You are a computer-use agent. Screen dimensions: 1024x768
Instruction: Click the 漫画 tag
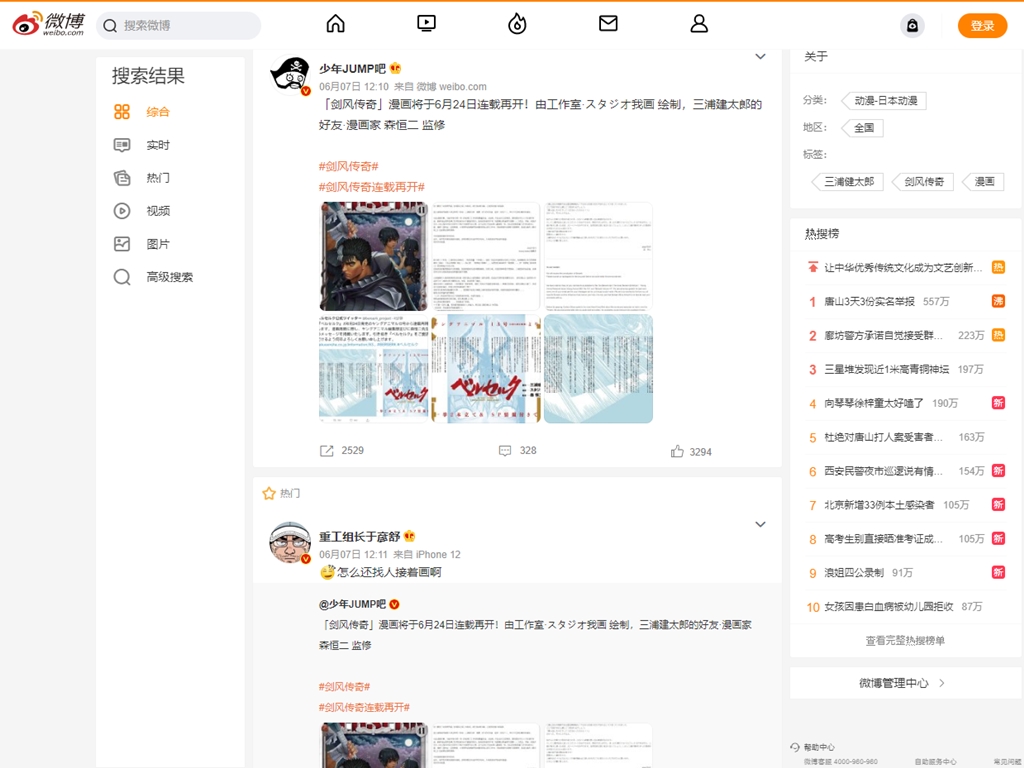pyautogui.click(x=984, y=182)
